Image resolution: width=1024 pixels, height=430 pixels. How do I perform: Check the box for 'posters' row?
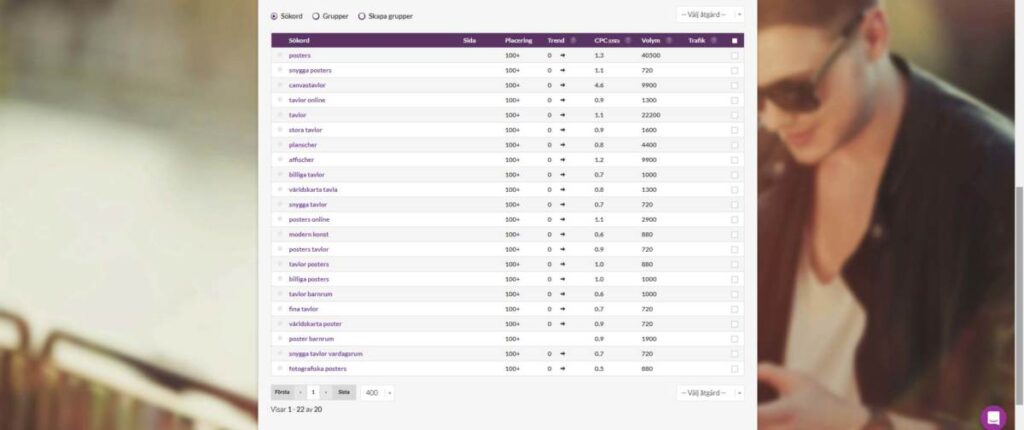click(735, 56)
